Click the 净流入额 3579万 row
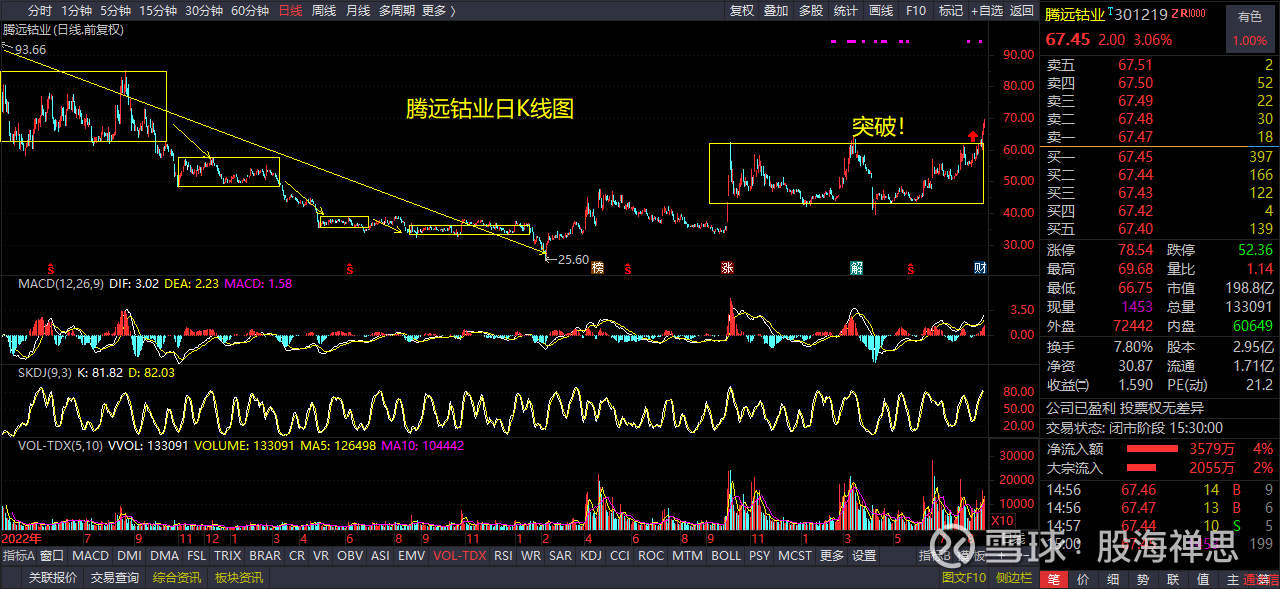The height and width of the screenshot is (589, 1280). 1160,449
